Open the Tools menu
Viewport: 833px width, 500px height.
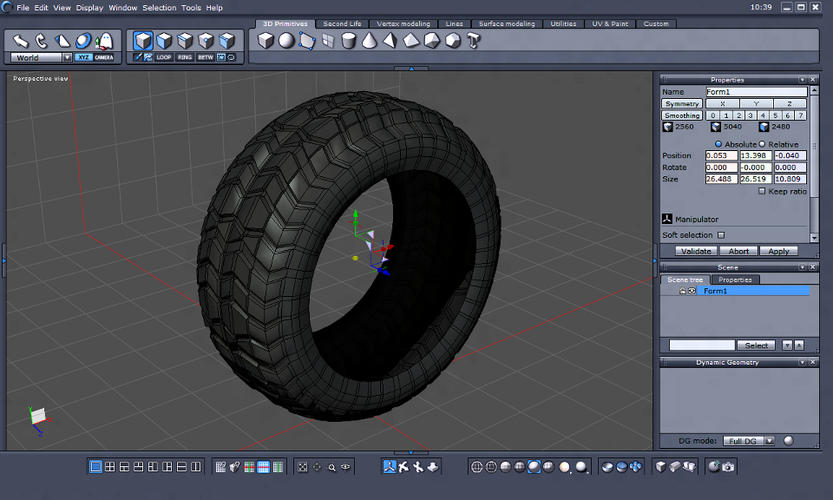[x=191, y=8]
